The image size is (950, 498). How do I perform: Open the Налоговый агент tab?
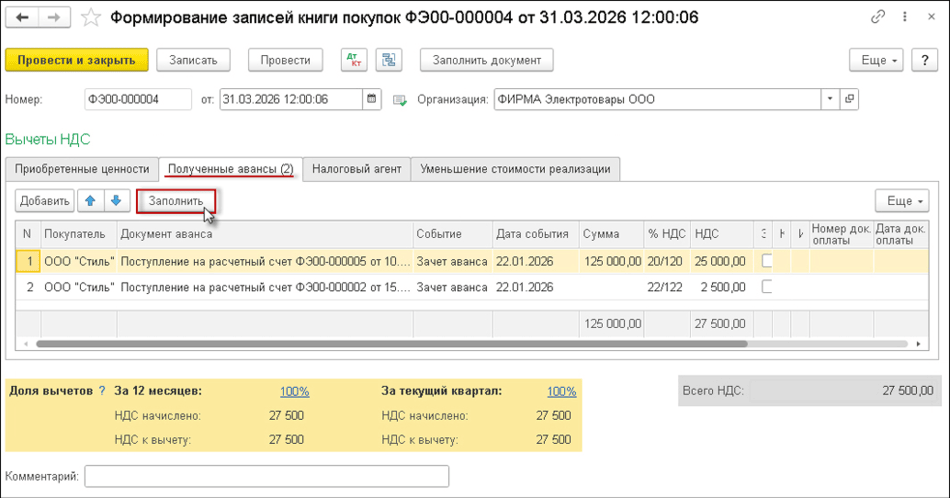[356, 169]
